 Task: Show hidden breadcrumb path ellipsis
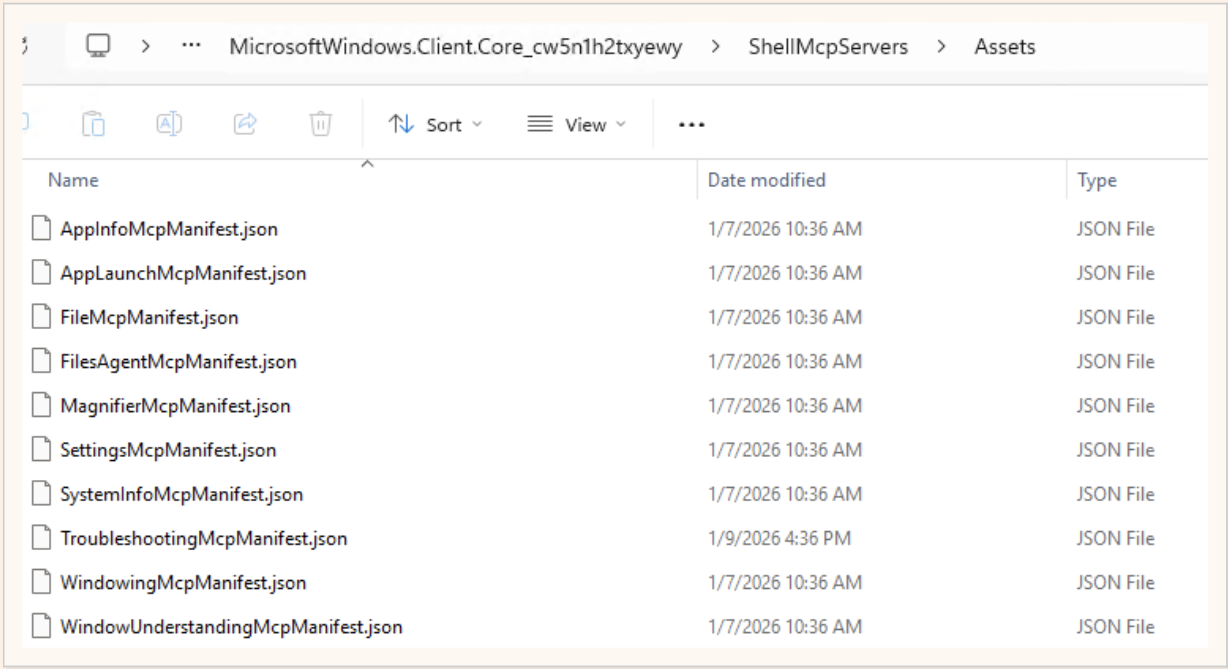[x=191, y=47]
